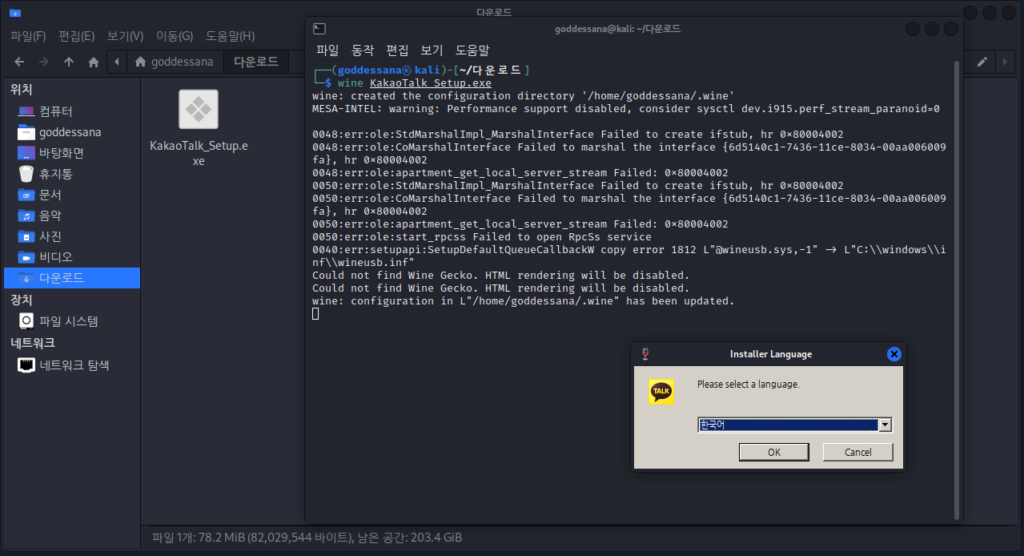
Task: Select 비디오 folder in sidebar
Action: [x=72, y=257]
